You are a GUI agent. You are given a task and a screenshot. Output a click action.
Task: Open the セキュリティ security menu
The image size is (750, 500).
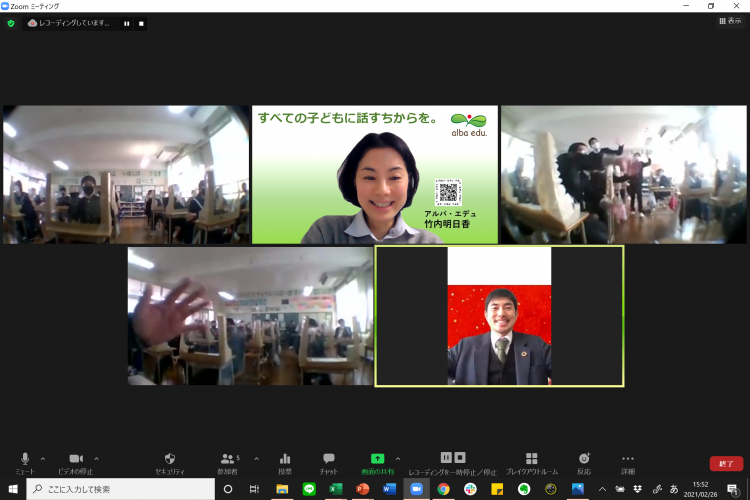[170, 464]
